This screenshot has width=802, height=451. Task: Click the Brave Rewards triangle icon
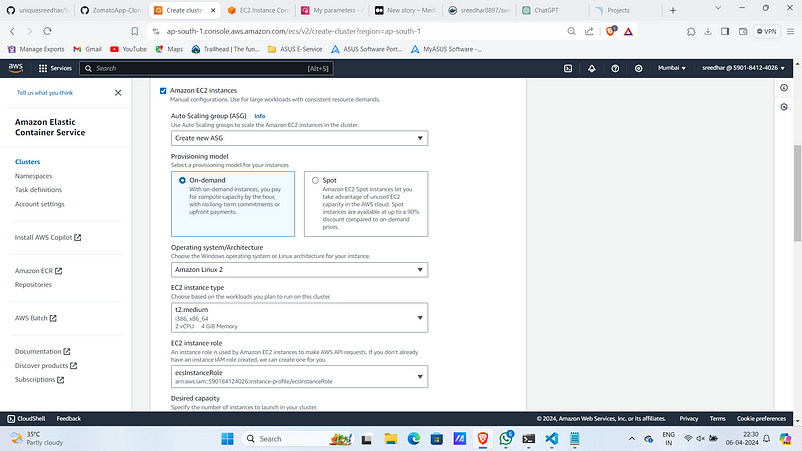[628, 31]
